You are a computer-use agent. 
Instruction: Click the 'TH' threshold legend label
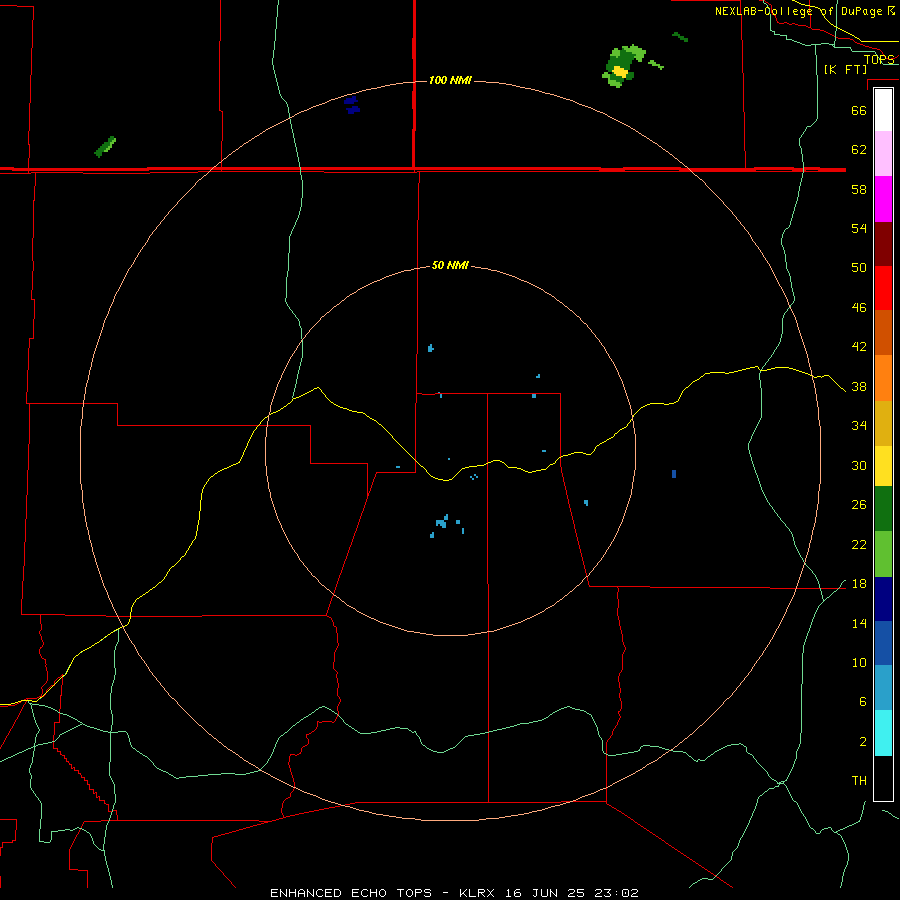coord(859,780)
